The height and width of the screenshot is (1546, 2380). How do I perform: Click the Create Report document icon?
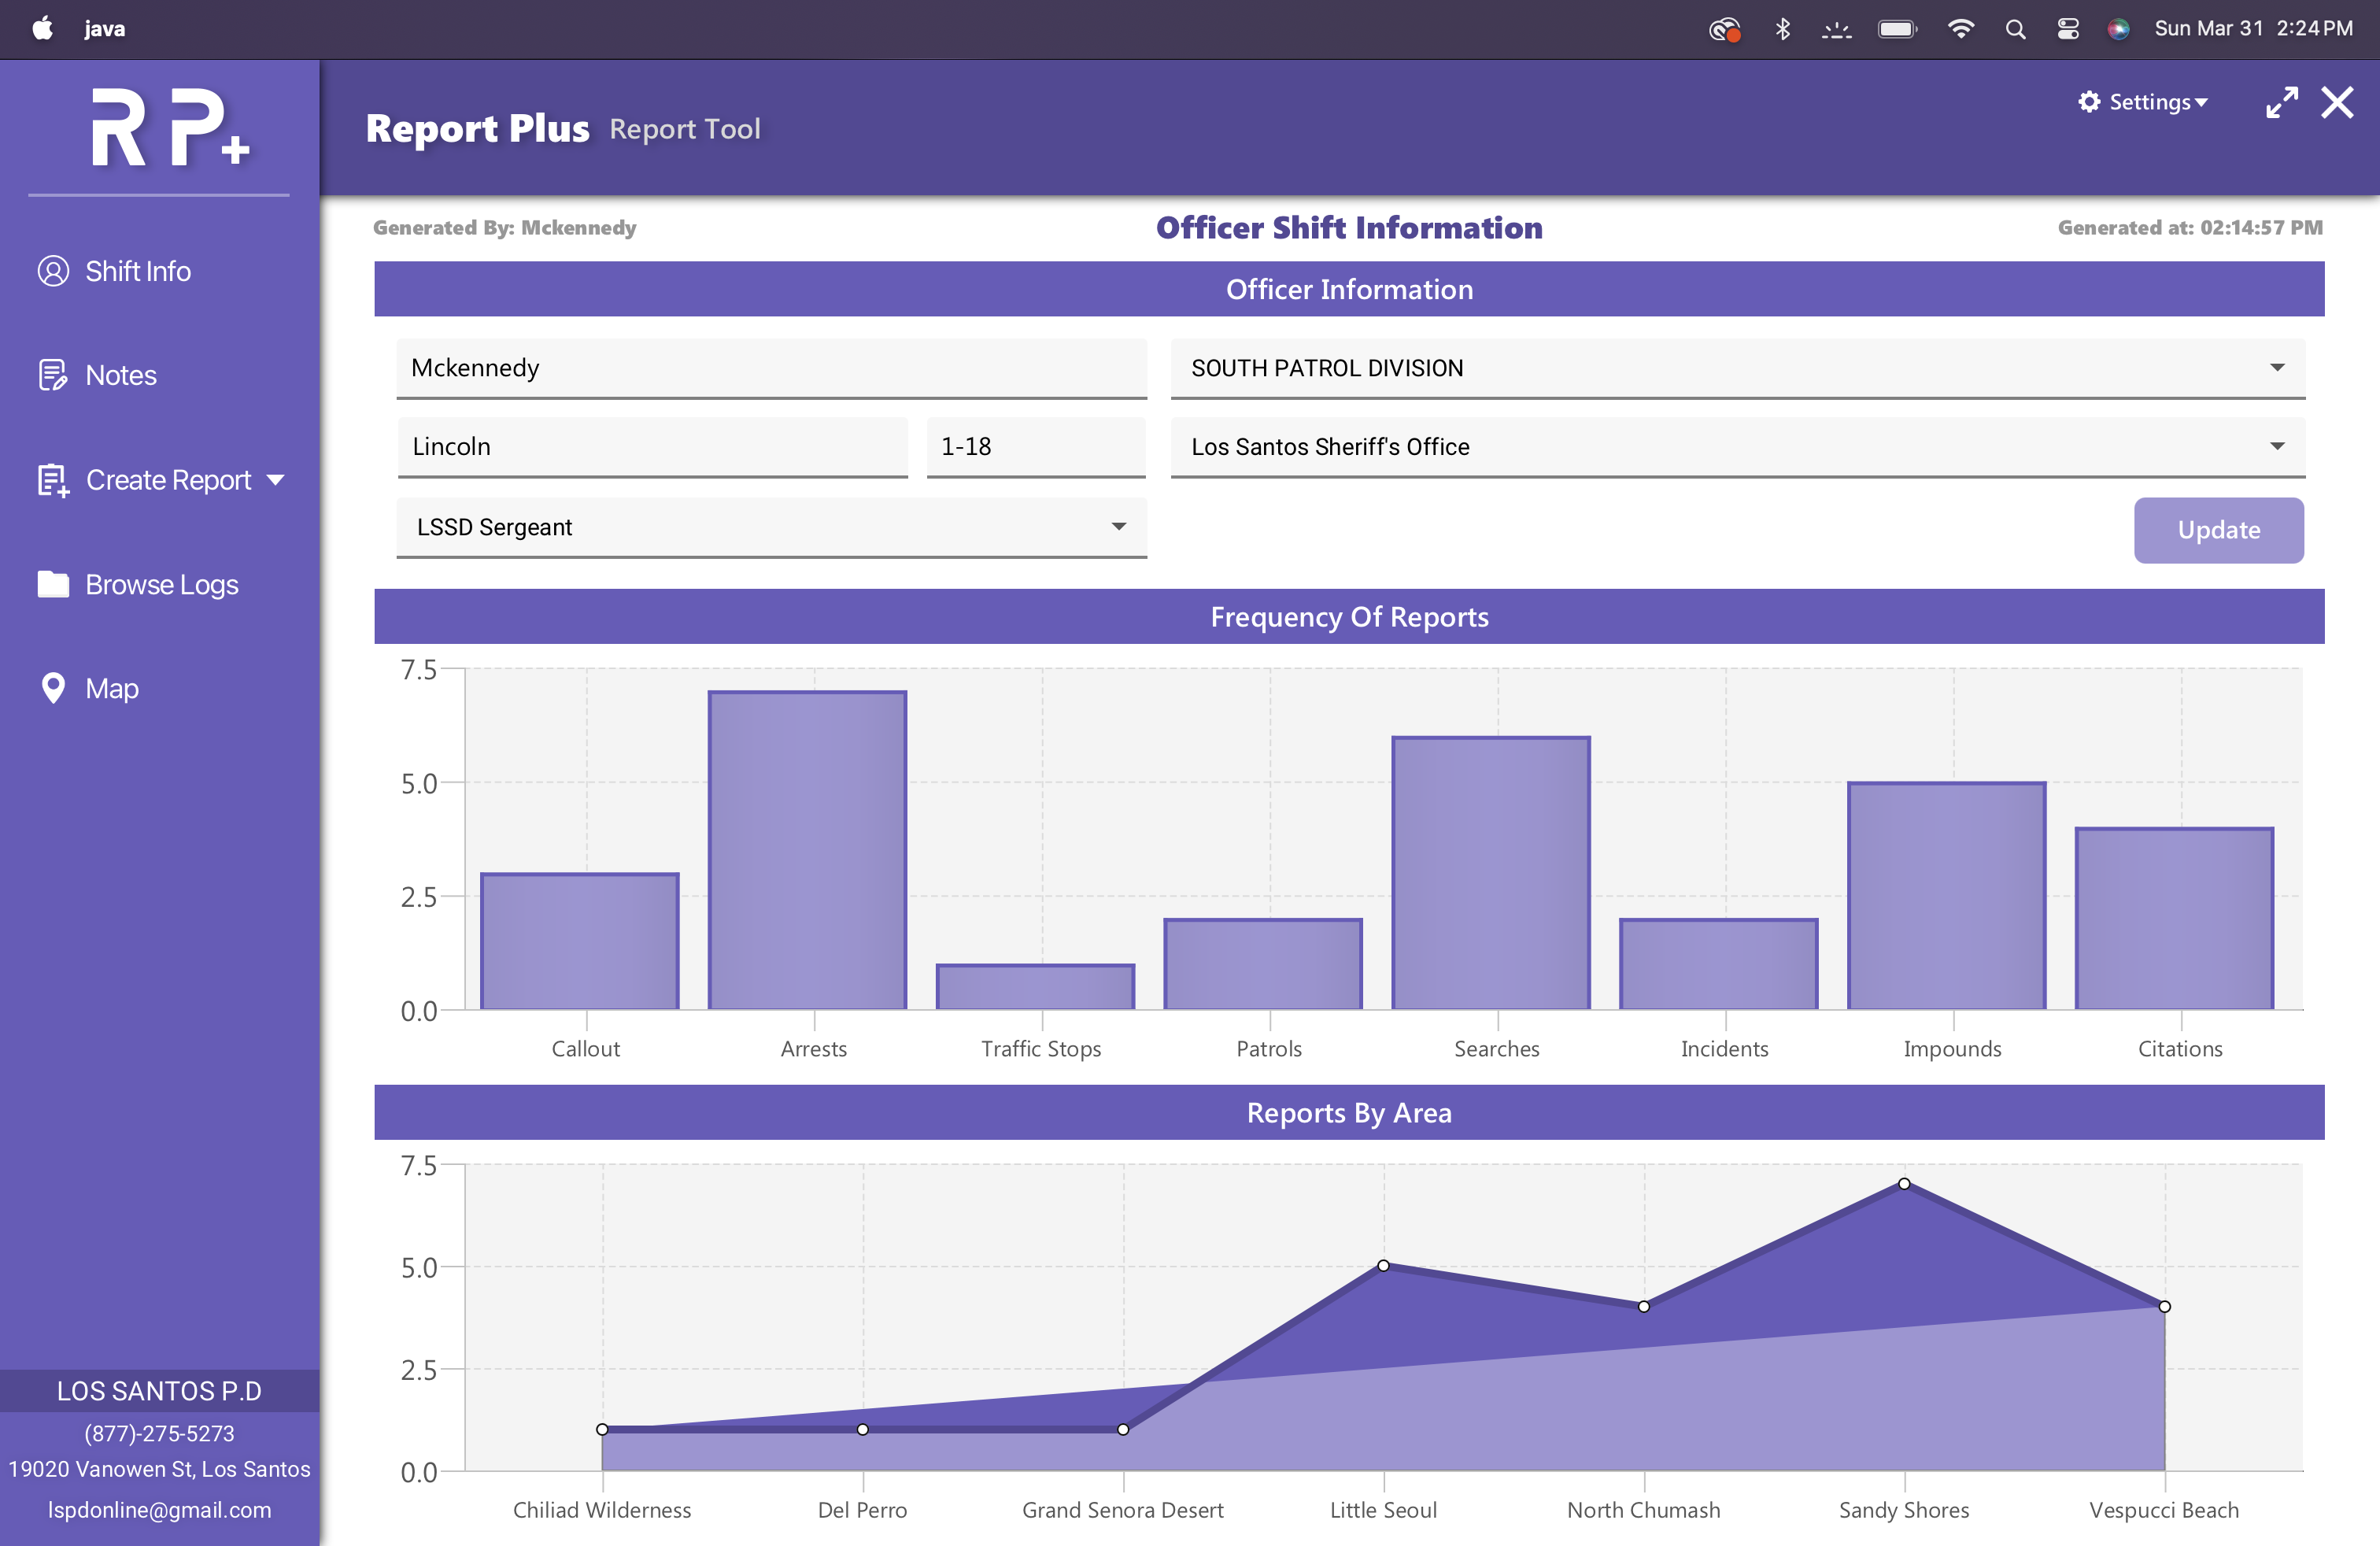tap(53, 480)
